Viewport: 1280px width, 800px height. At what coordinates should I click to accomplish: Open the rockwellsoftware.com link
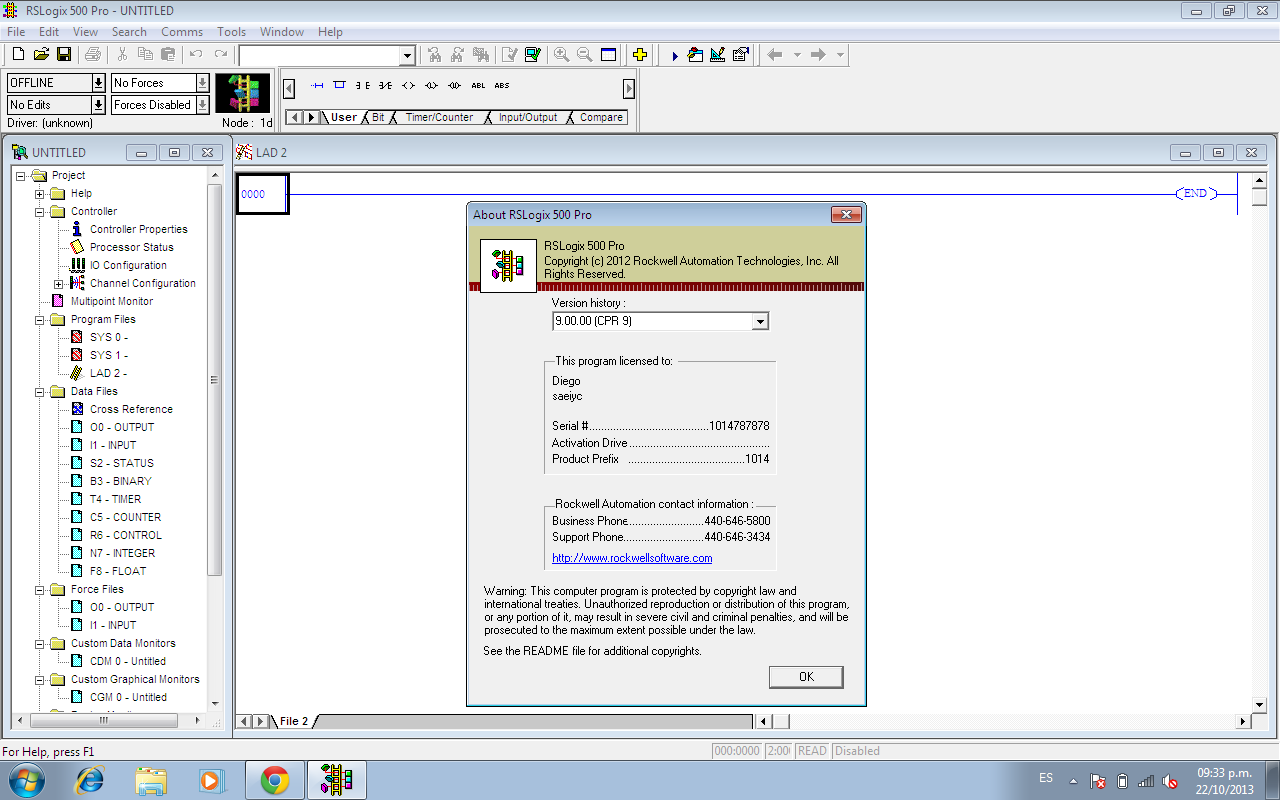coord(632,558)
